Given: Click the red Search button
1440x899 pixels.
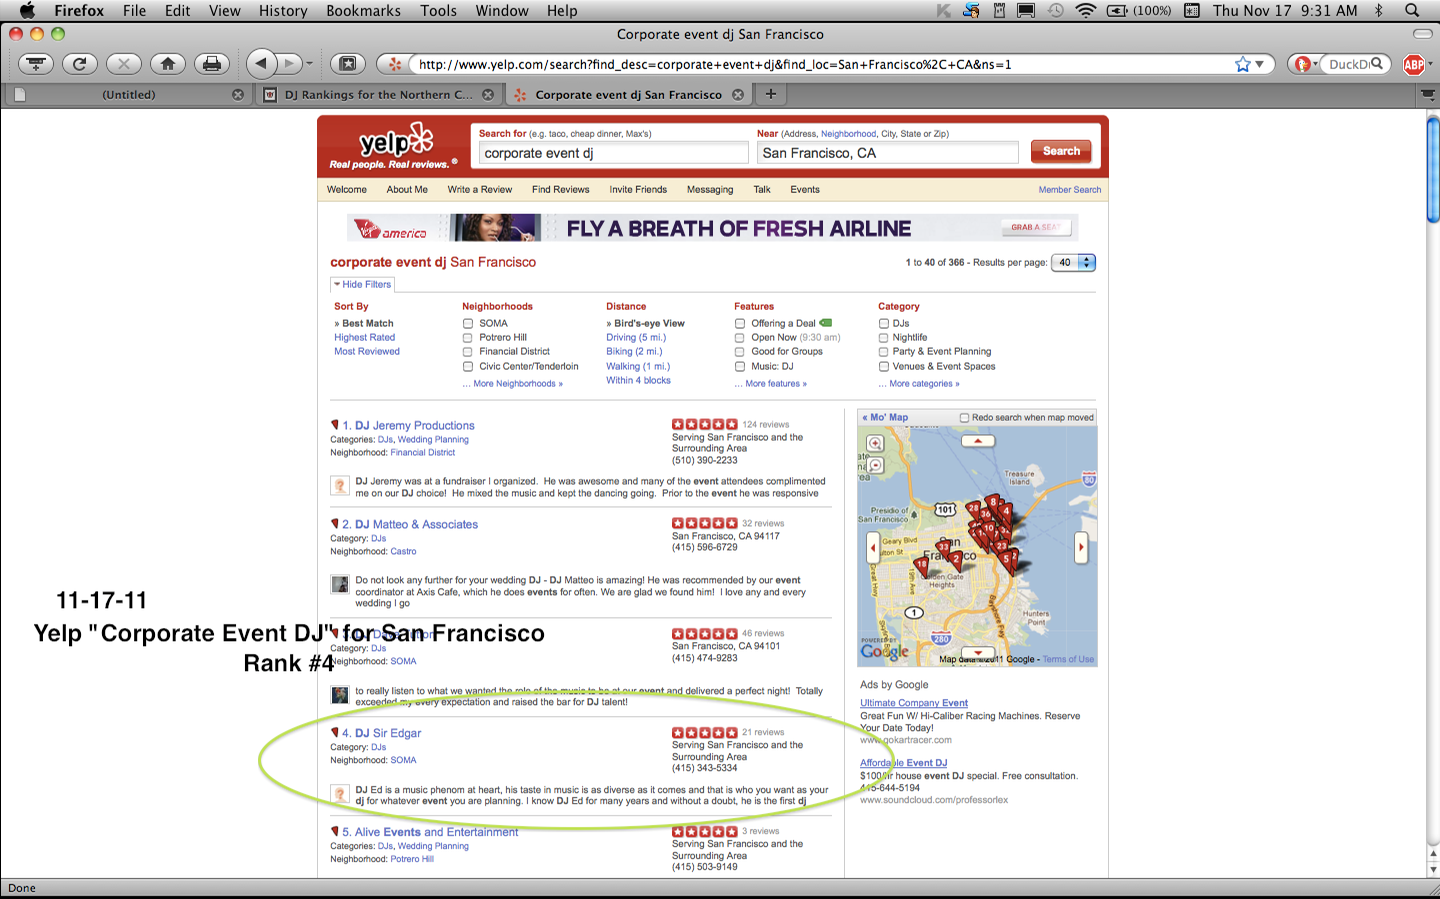Looking at the screenshot, I should (1061, 151).
